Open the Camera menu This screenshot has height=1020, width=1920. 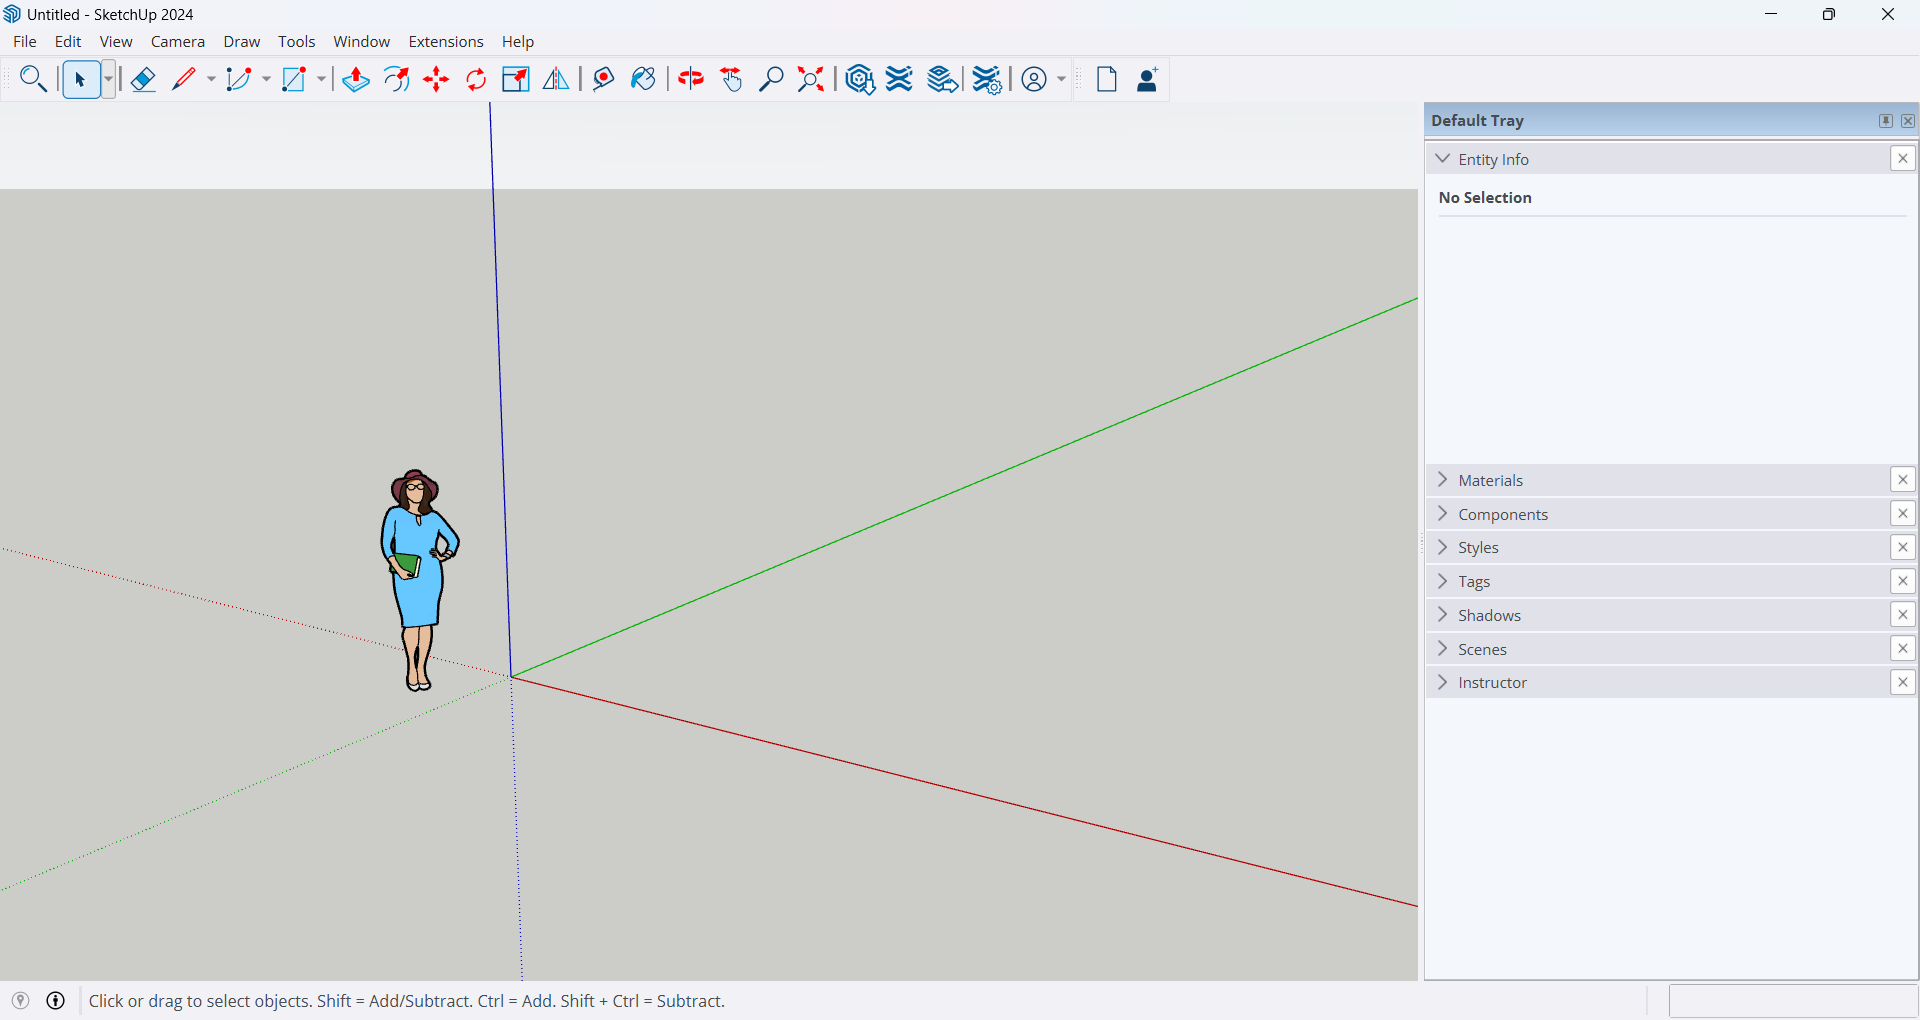(x=177, y=42)
